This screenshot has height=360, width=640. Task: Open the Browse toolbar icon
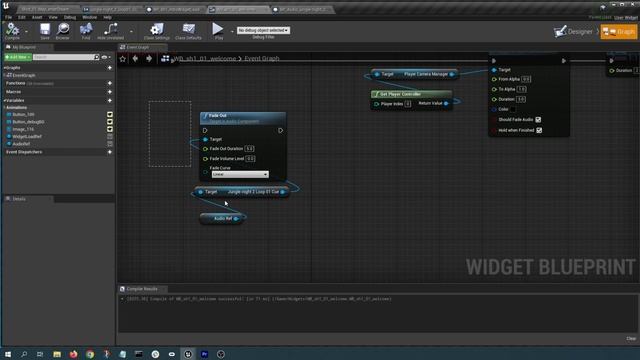(62, 31)
